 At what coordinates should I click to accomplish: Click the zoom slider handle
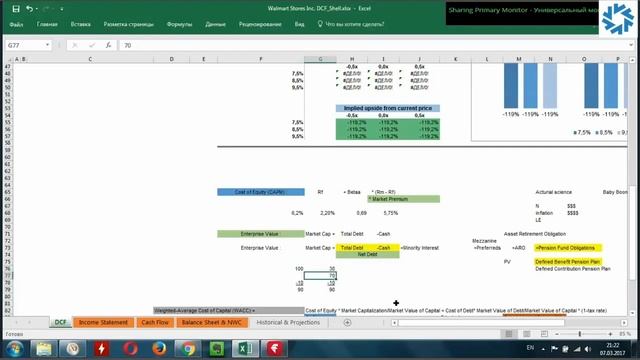580,334
